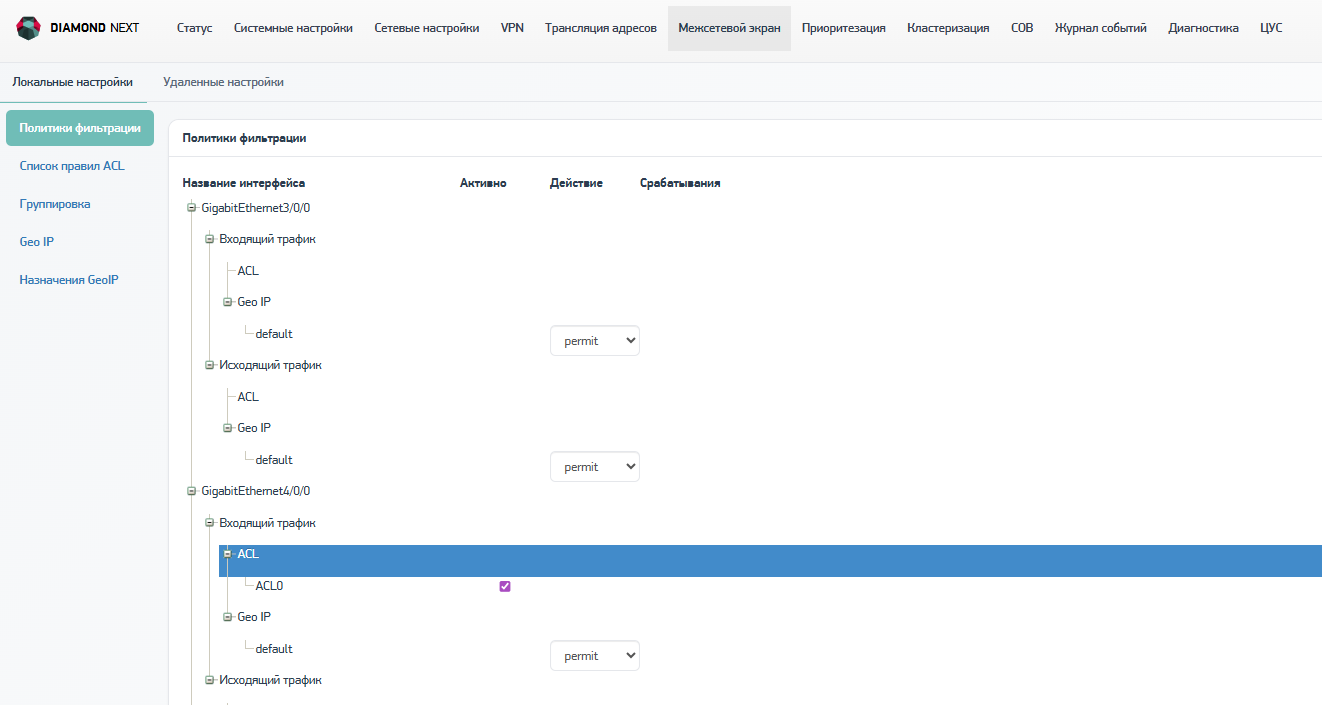Open the Статус menu
The width and height of the screenshot is (1322, 705).
194,28
